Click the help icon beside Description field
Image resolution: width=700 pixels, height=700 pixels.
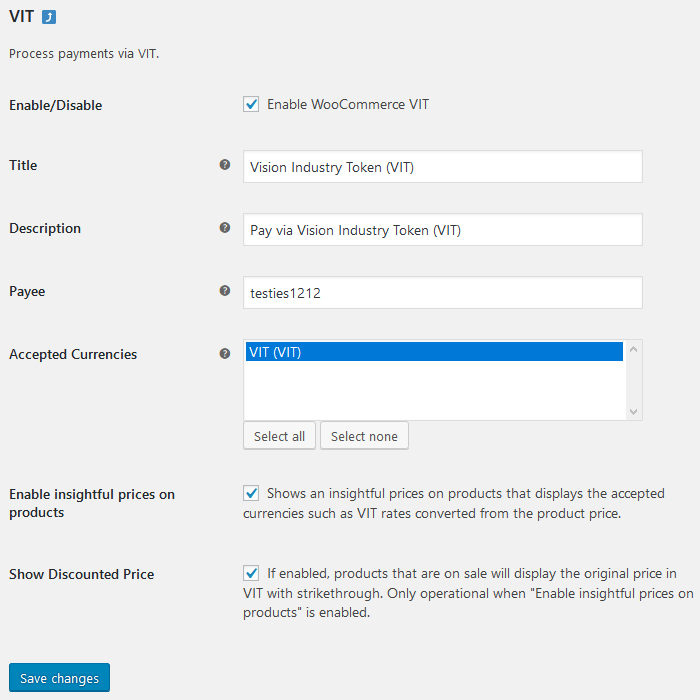click(x=225, y=228)
